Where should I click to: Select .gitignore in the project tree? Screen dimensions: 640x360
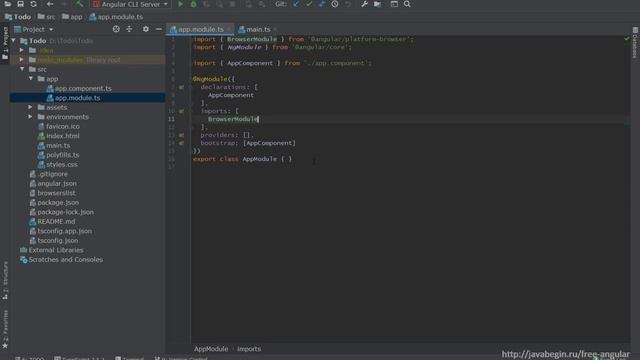point(53,174)
